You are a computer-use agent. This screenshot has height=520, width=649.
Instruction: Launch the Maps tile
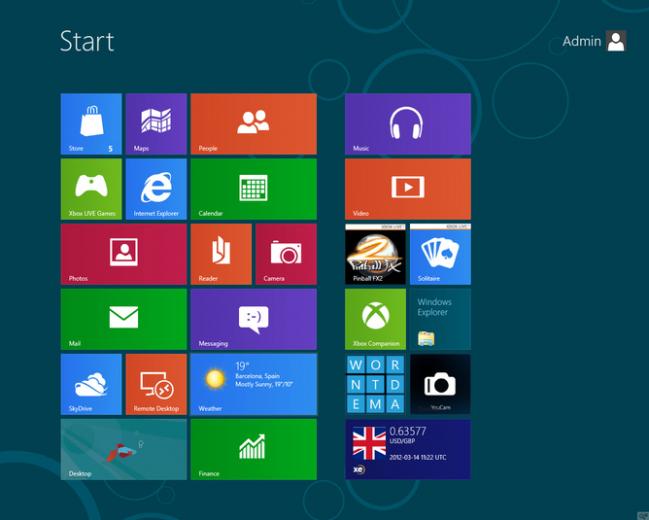point(156,124)
